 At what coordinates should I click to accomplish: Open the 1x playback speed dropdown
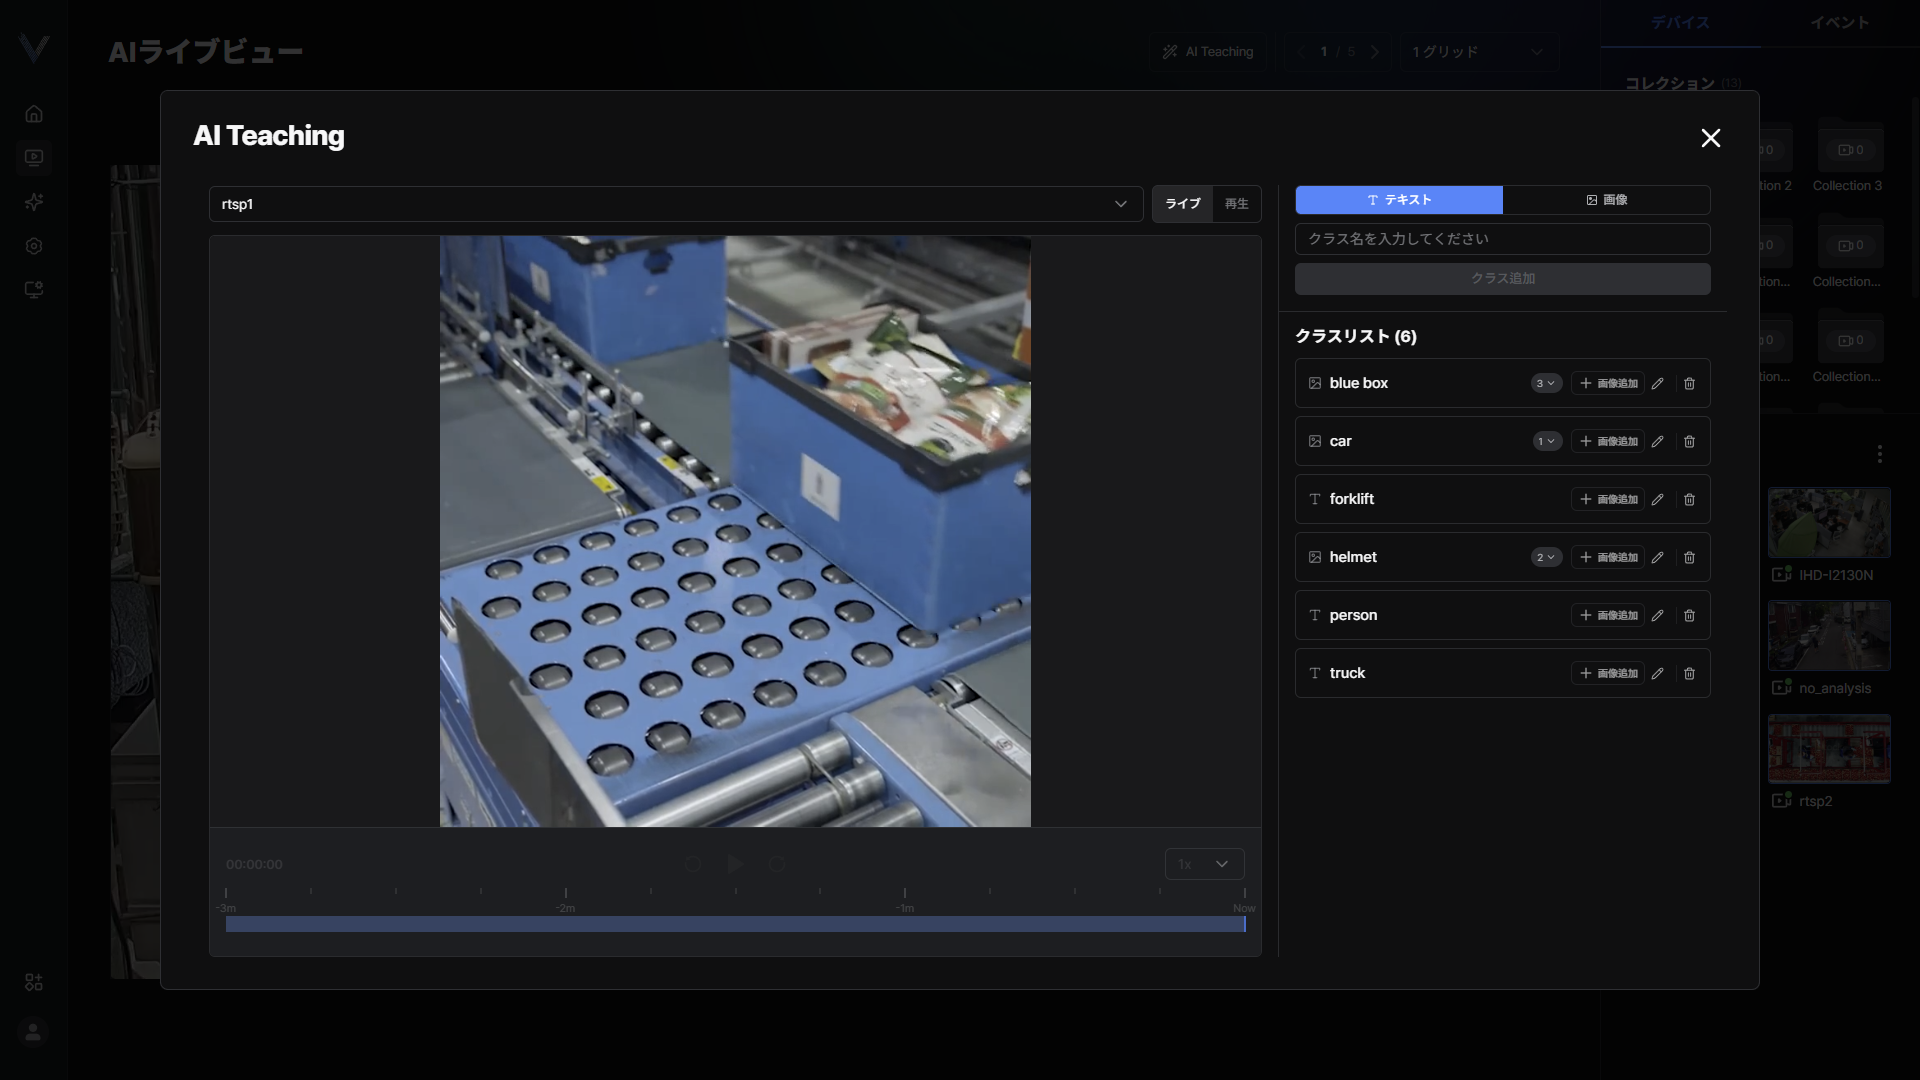click(x=1204, y=864)
